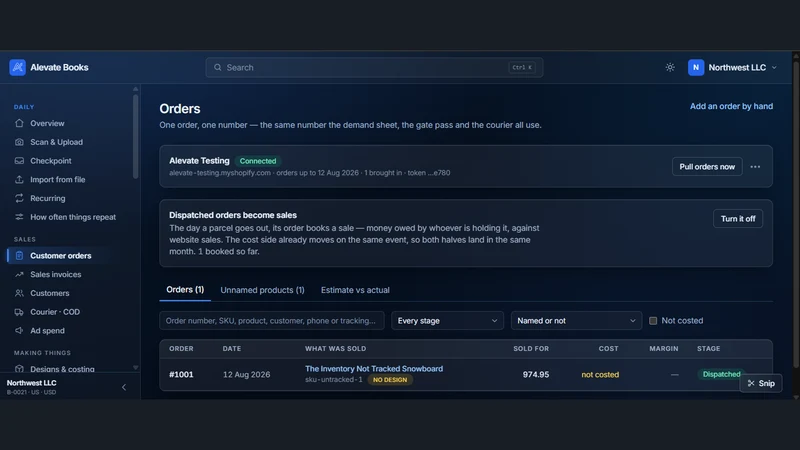The height and width of the screenshot is (450, 800).
Task: Click the STAGE column header
Action: coord(709,348)
